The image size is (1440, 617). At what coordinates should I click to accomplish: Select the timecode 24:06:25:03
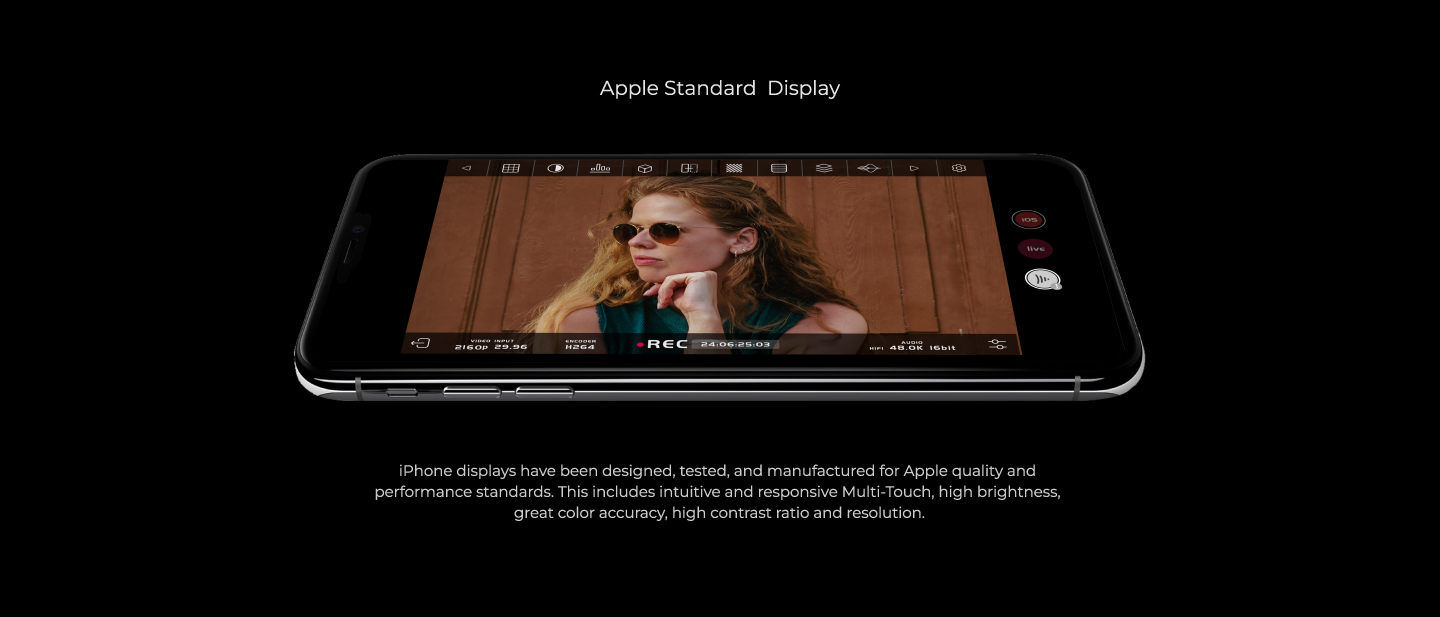(x=736, y=344)
